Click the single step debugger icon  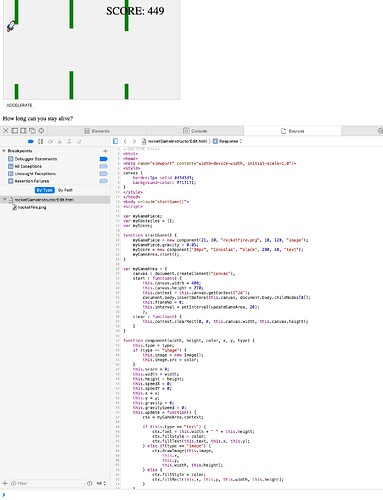point(79,141)
